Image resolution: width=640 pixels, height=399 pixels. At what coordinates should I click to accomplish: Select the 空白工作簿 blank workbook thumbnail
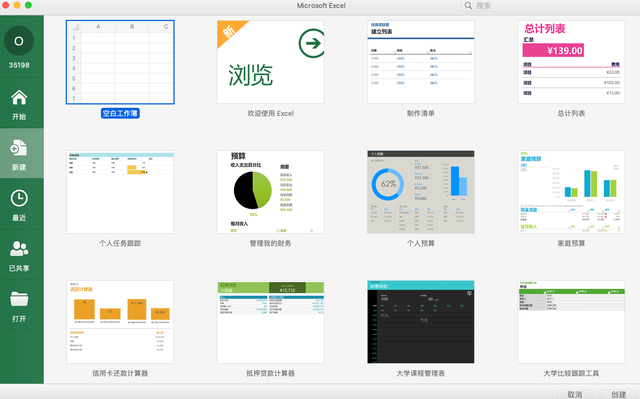(120, 62)
